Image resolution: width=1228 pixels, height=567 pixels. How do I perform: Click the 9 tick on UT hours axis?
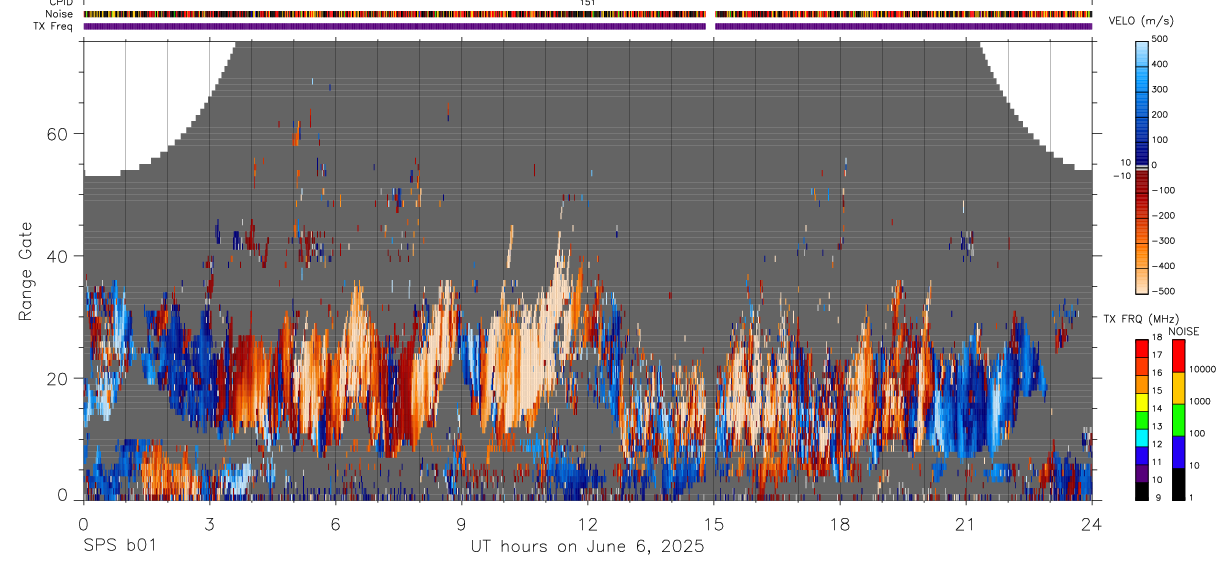tap(461, 523)
